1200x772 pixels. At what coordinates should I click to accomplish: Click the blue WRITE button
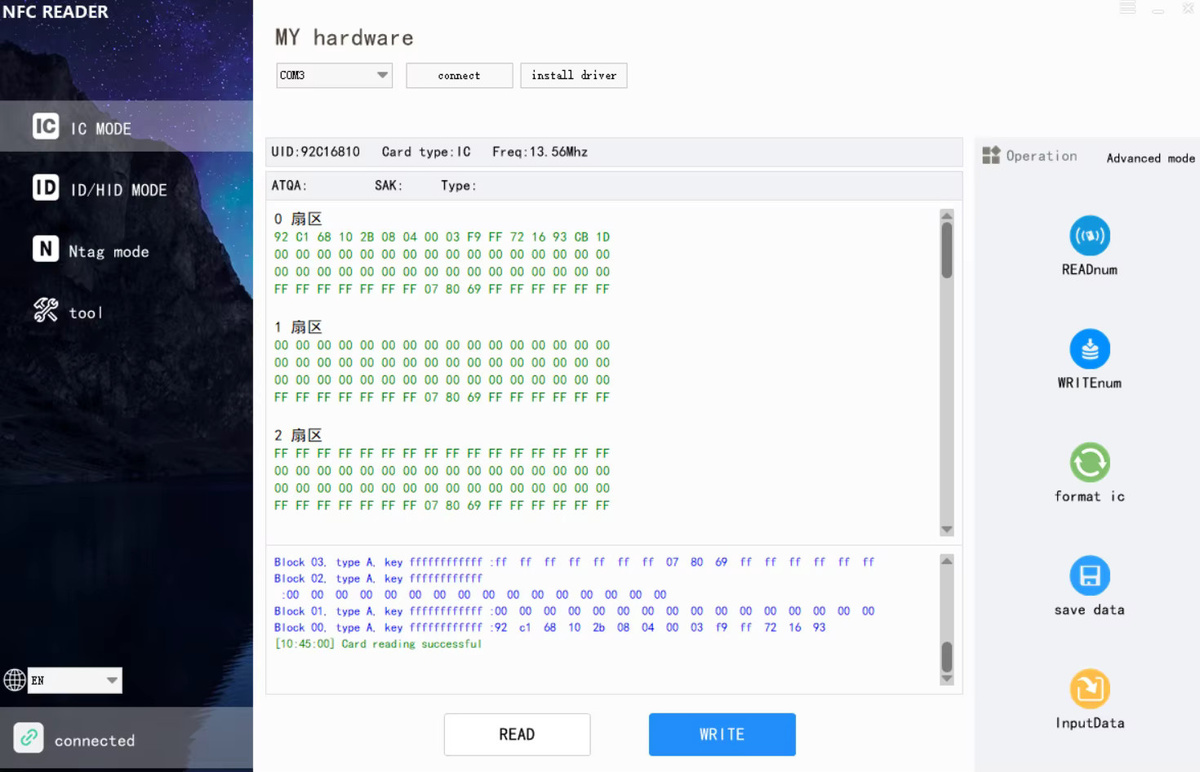pyautogui.click(x=722, y=734)
